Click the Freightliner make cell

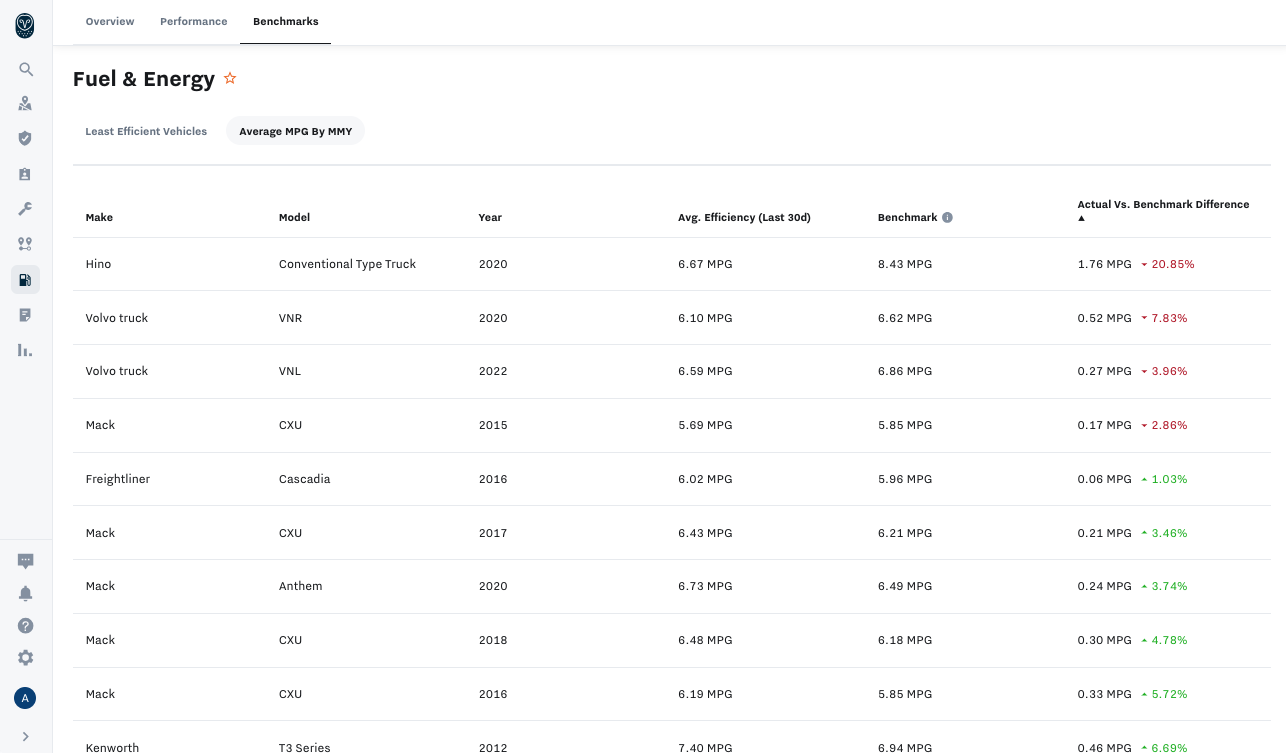[118, 479]
